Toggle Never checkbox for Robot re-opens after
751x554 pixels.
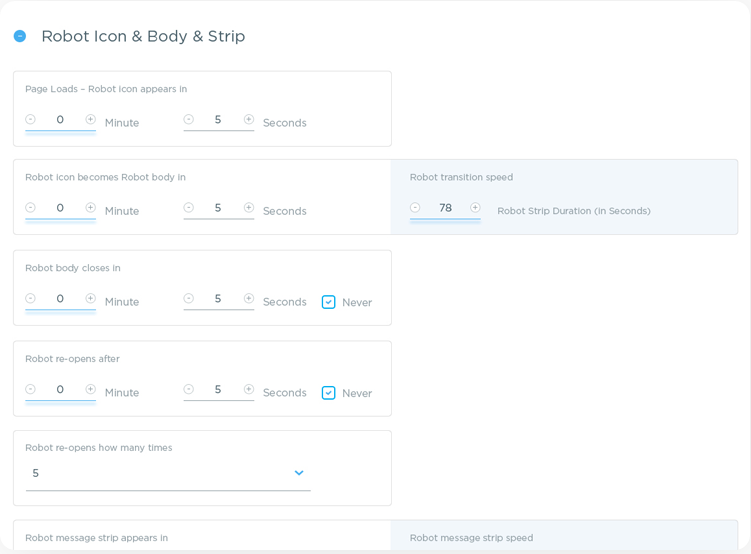[329, 393]
